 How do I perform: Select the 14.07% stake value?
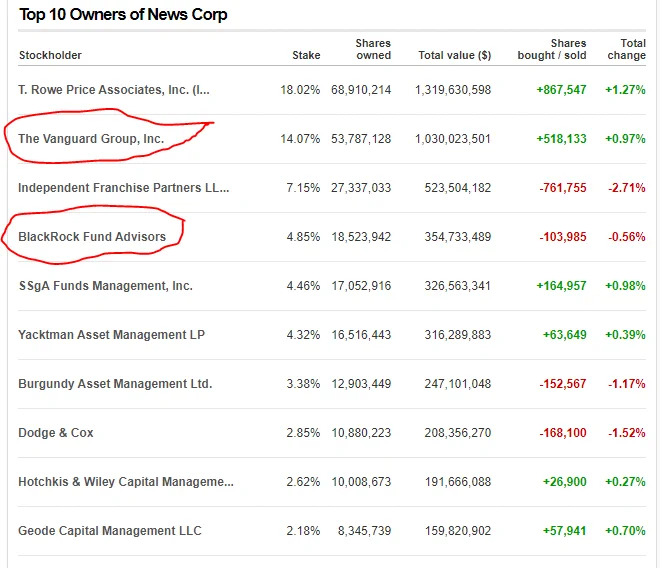point(300,139)
